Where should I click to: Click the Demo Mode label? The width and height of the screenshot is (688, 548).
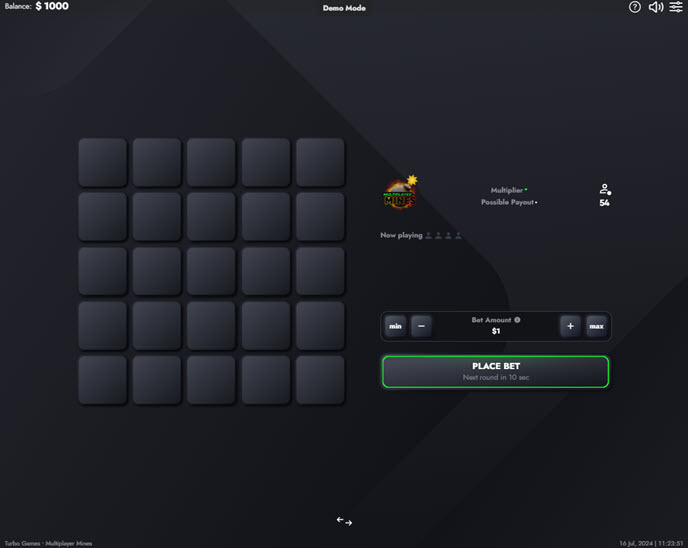pos(344,8)
